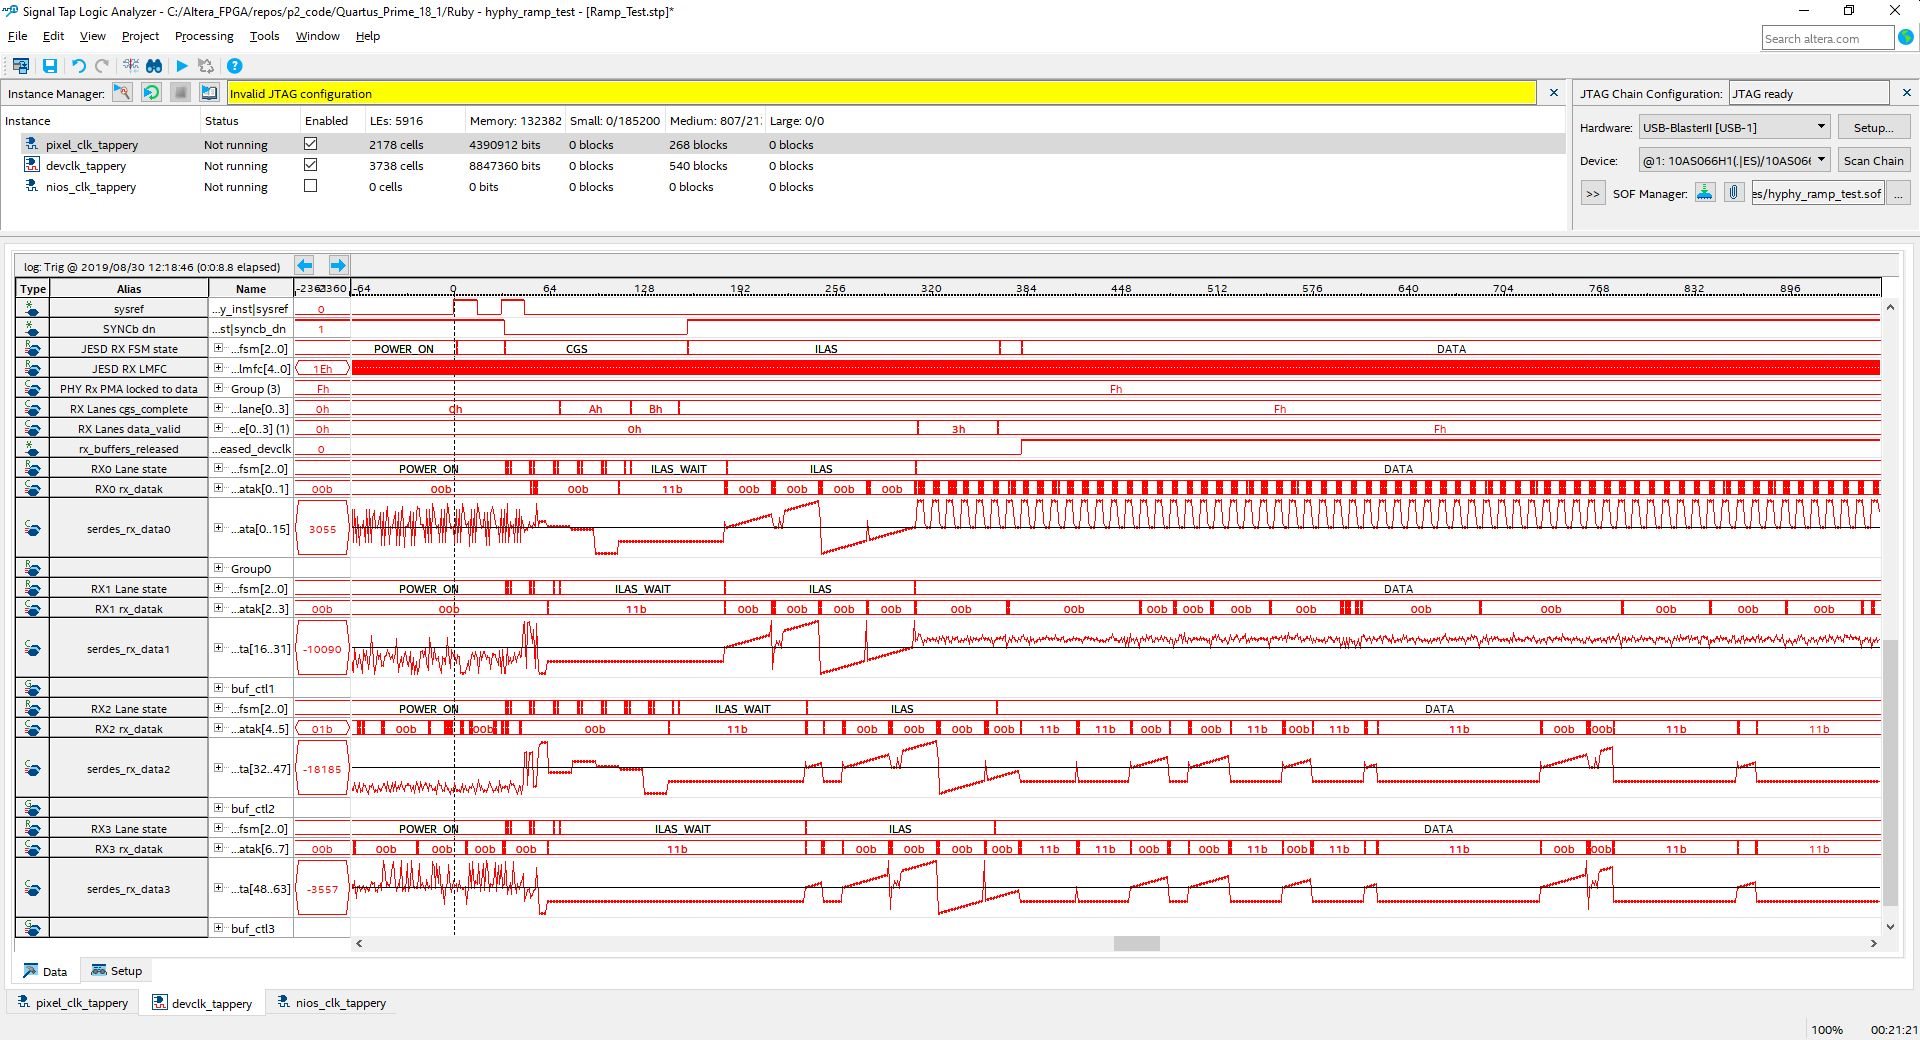This screenshot has width=1920, height=1040.
Task: Click the rx_buffers_released type icon
Action: pyautogui.click(x=32, y=449)
